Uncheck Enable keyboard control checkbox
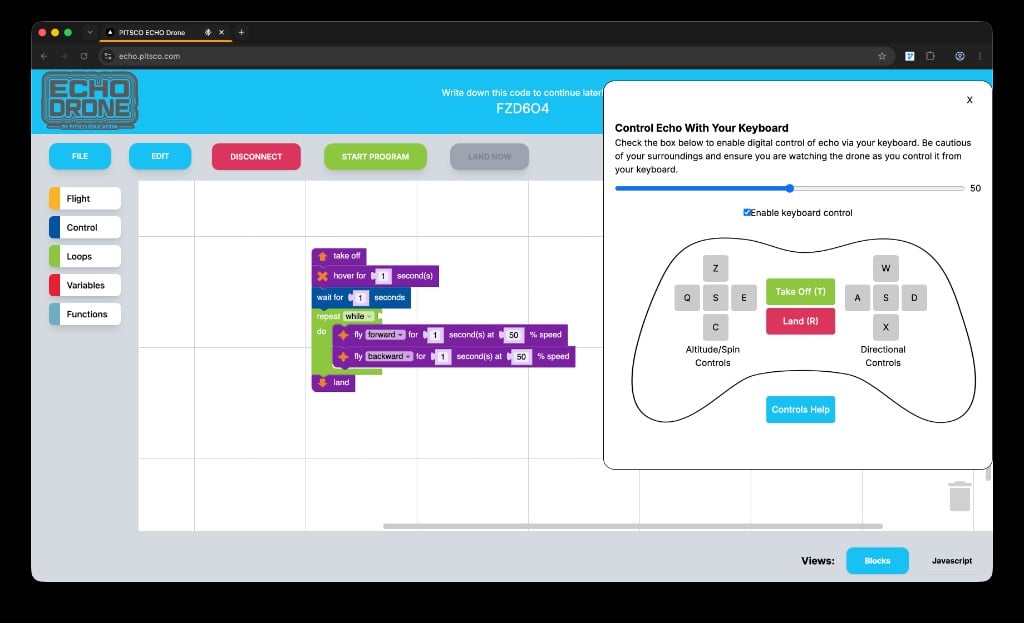Viewport: 1024px width, 623px height. coord(747,212)
